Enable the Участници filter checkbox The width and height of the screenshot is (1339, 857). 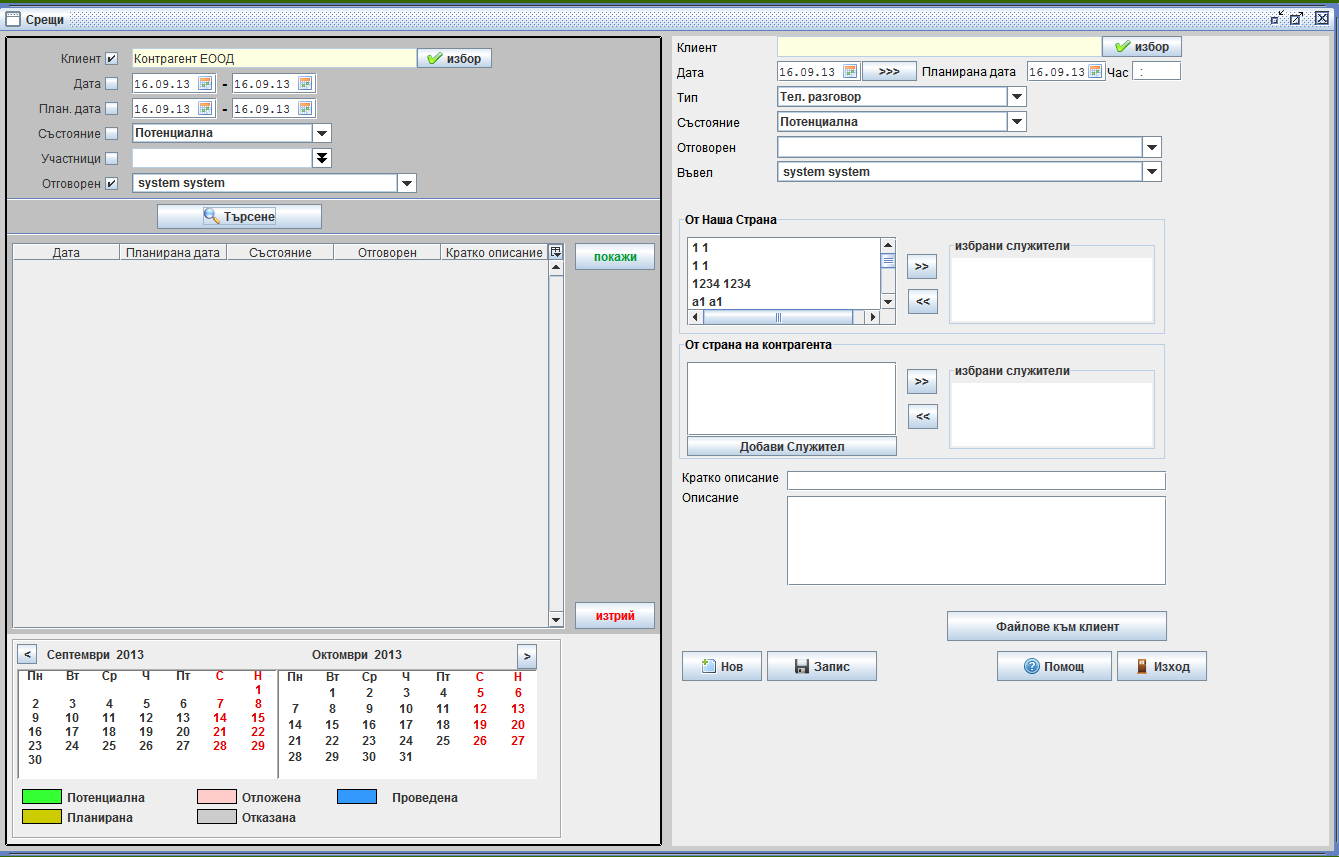[x=111, y=158]
